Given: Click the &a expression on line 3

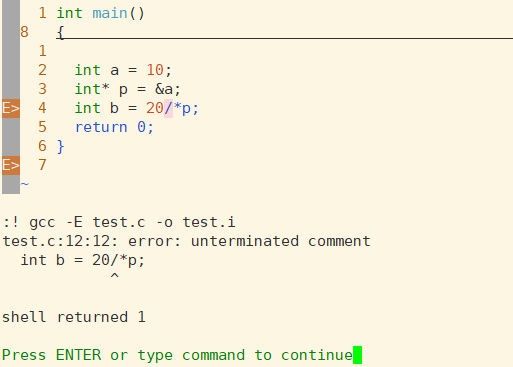Looking at the screenshot, I should pos(164,89).
